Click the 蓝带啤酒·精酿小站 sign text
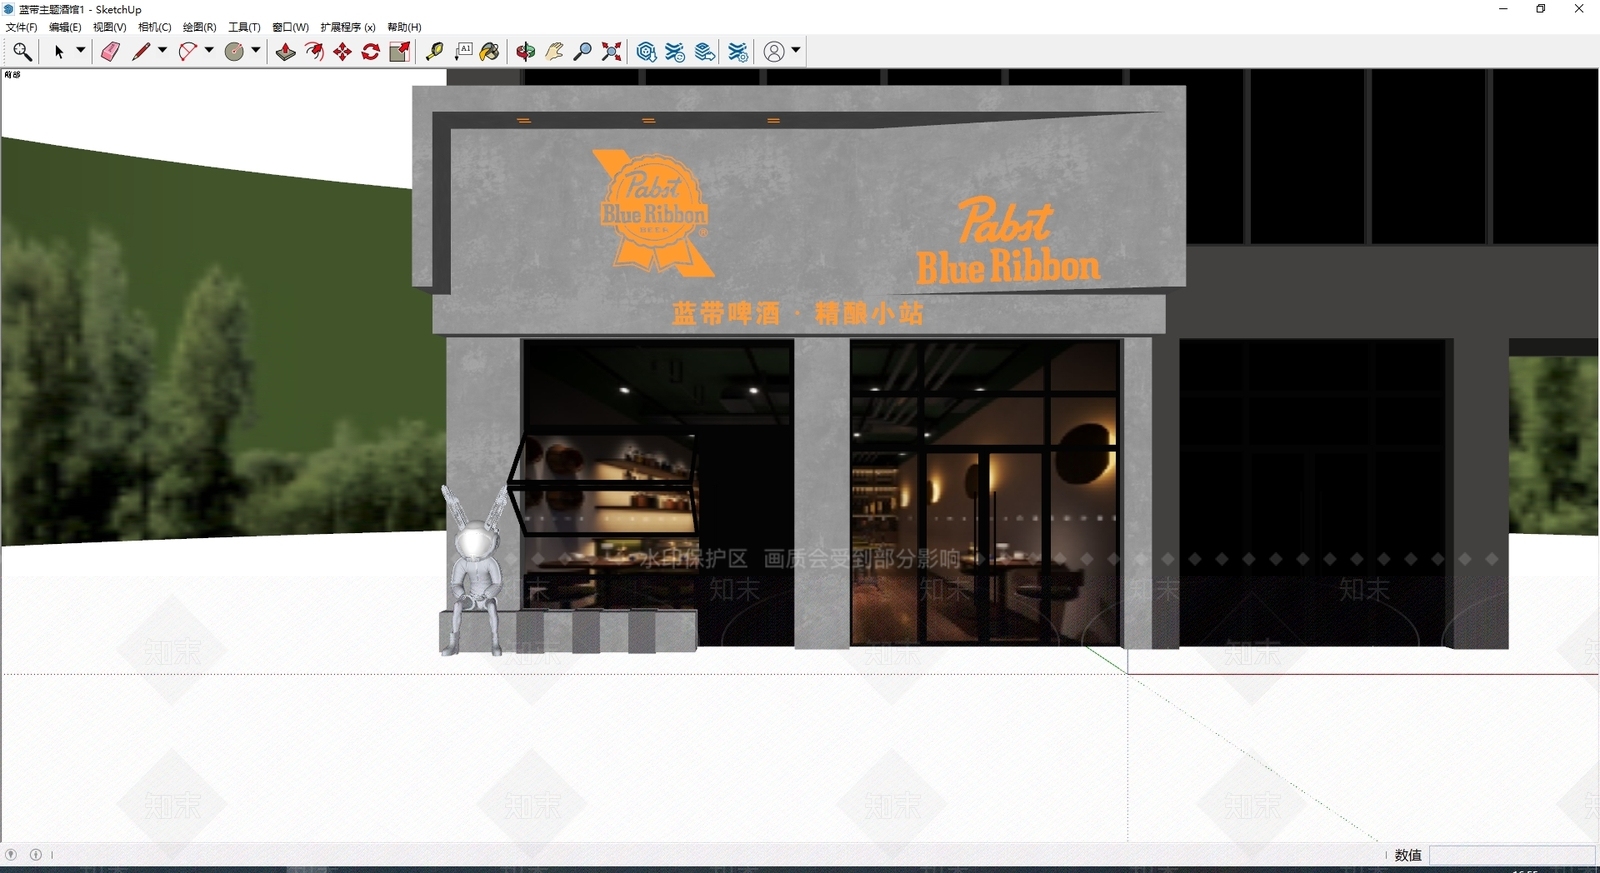The image size is (1600, 873). tap(797, 314)
